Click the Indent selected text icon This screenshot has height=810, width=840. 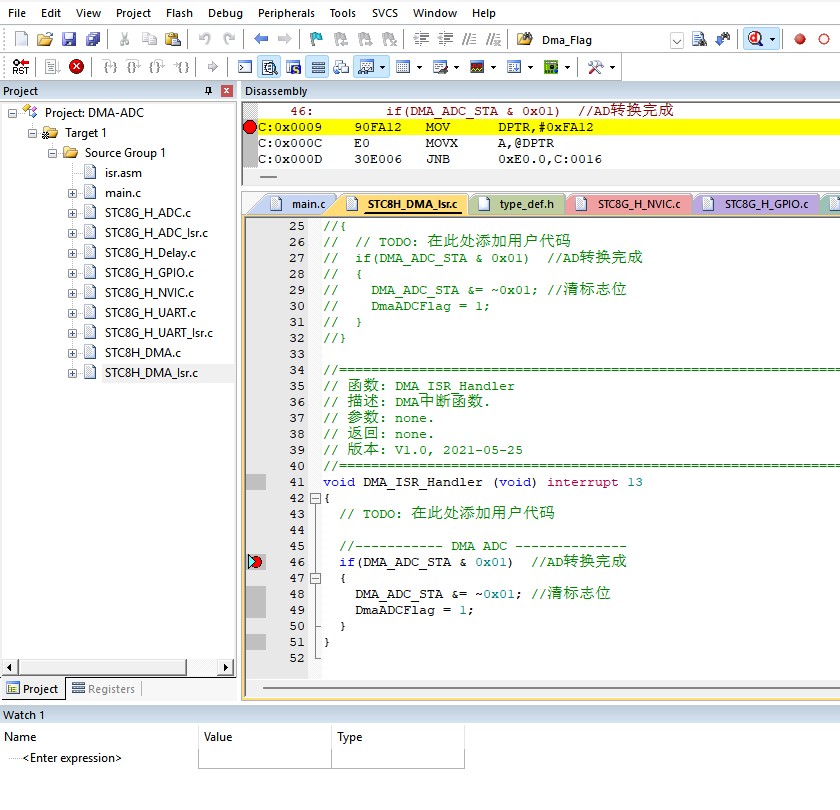[x=422, y=39]
